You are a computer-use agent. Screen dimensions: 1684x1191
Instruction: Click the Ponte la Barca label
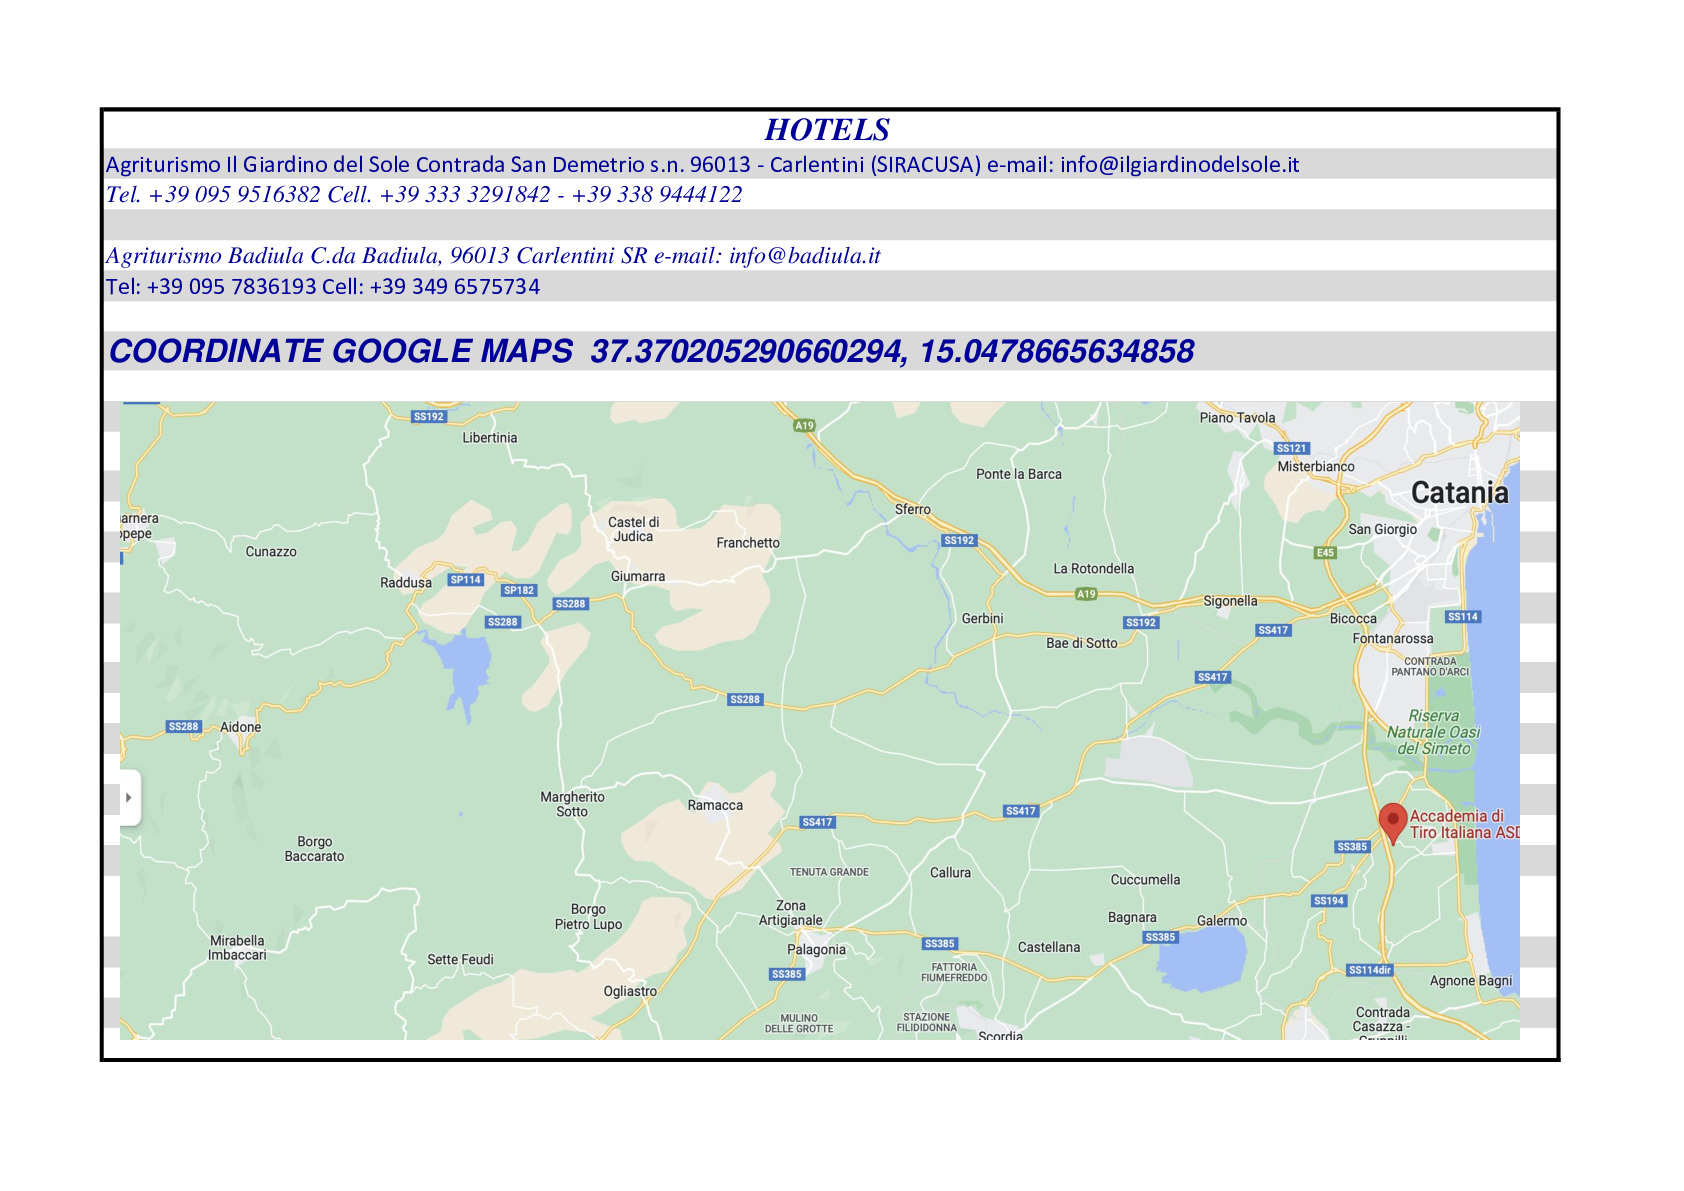click(x=1019, y=474)
